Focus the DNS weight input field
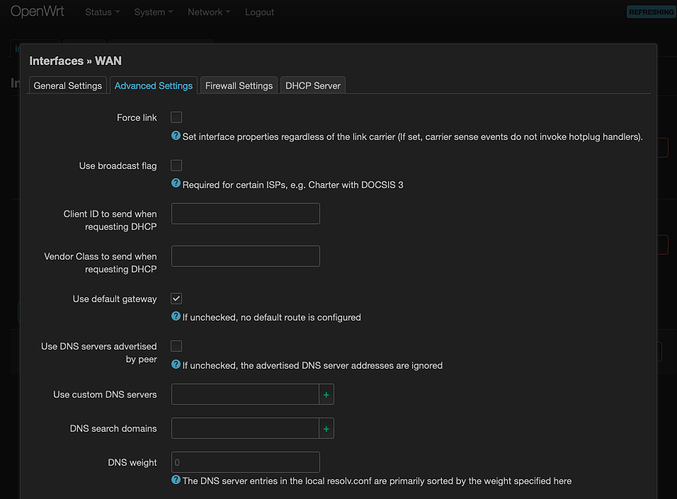Image resolution: width=677 pixels, height=499 pixels. click(245, 462)
